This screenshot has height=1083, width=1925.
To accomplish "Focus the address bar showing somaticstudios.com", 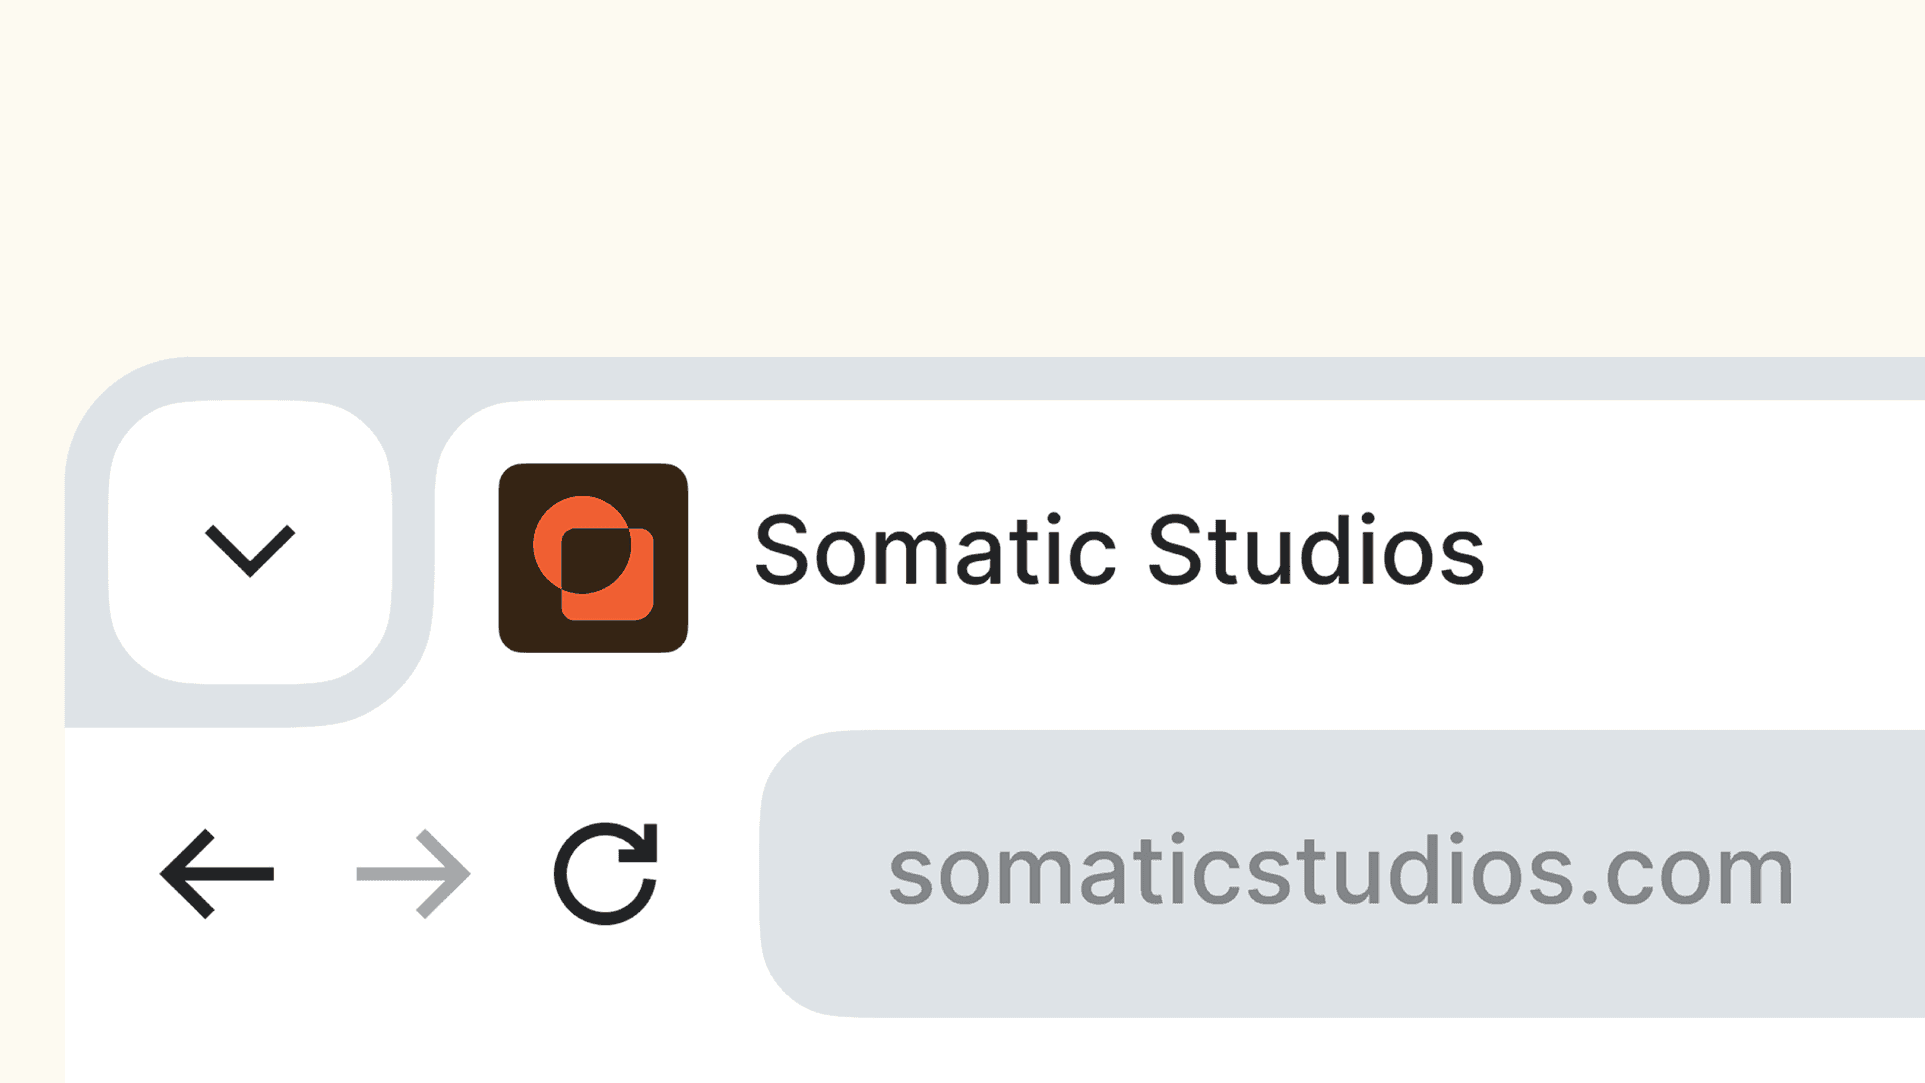I will pos(1342,874).
